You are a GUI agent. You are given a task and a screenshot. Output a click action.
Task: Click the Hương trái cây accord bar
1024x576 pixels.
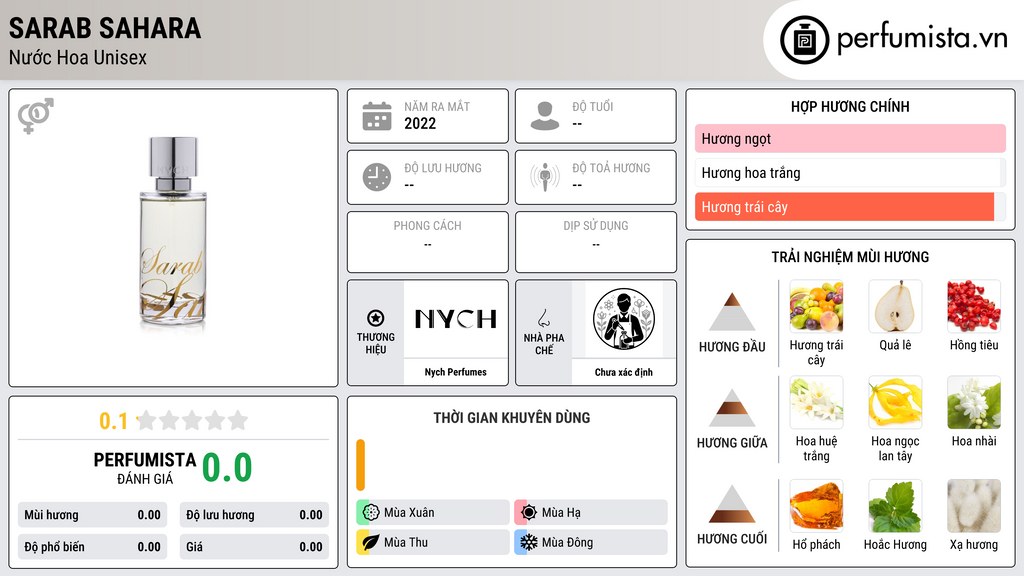point(850,207)
